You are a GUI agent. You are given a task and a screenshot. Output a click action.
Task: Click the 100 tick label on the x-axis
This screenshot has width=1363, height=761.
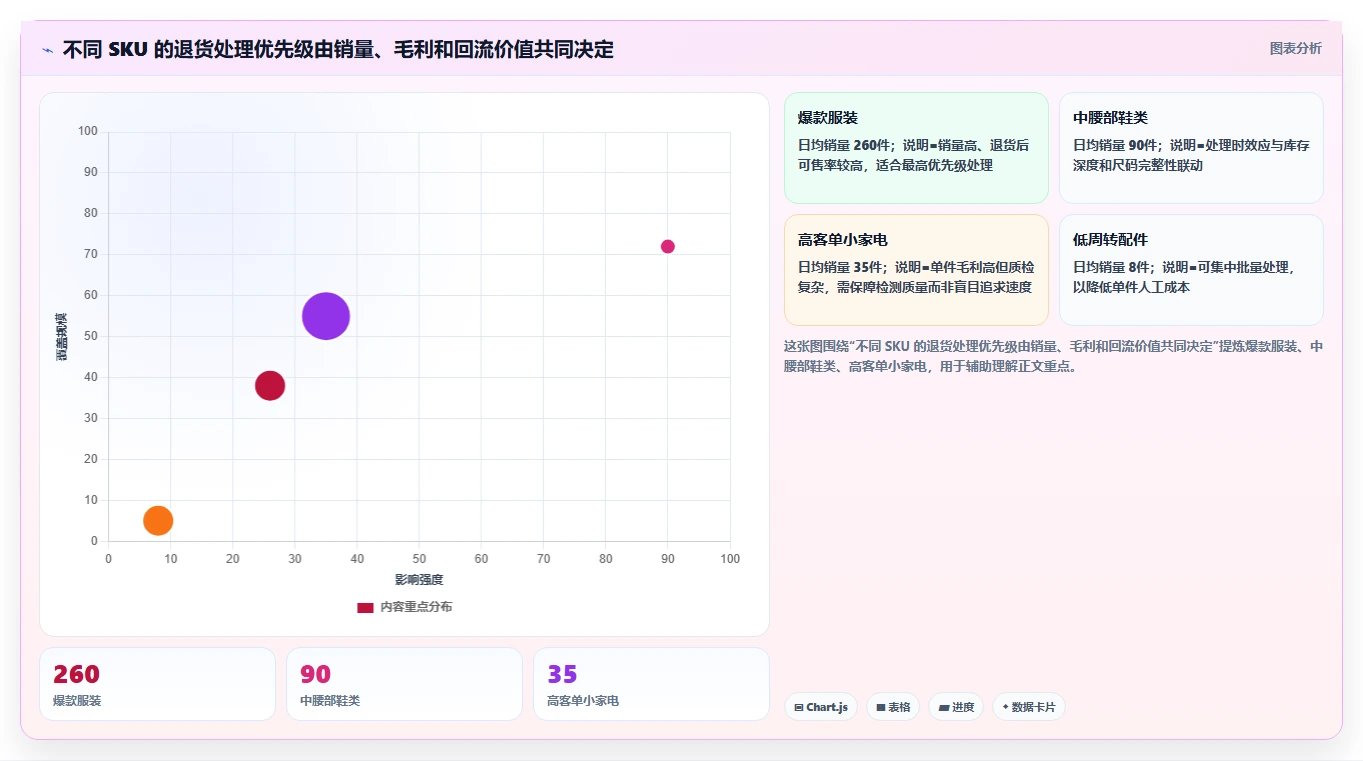pyautogui.click(x=730, y=559)
